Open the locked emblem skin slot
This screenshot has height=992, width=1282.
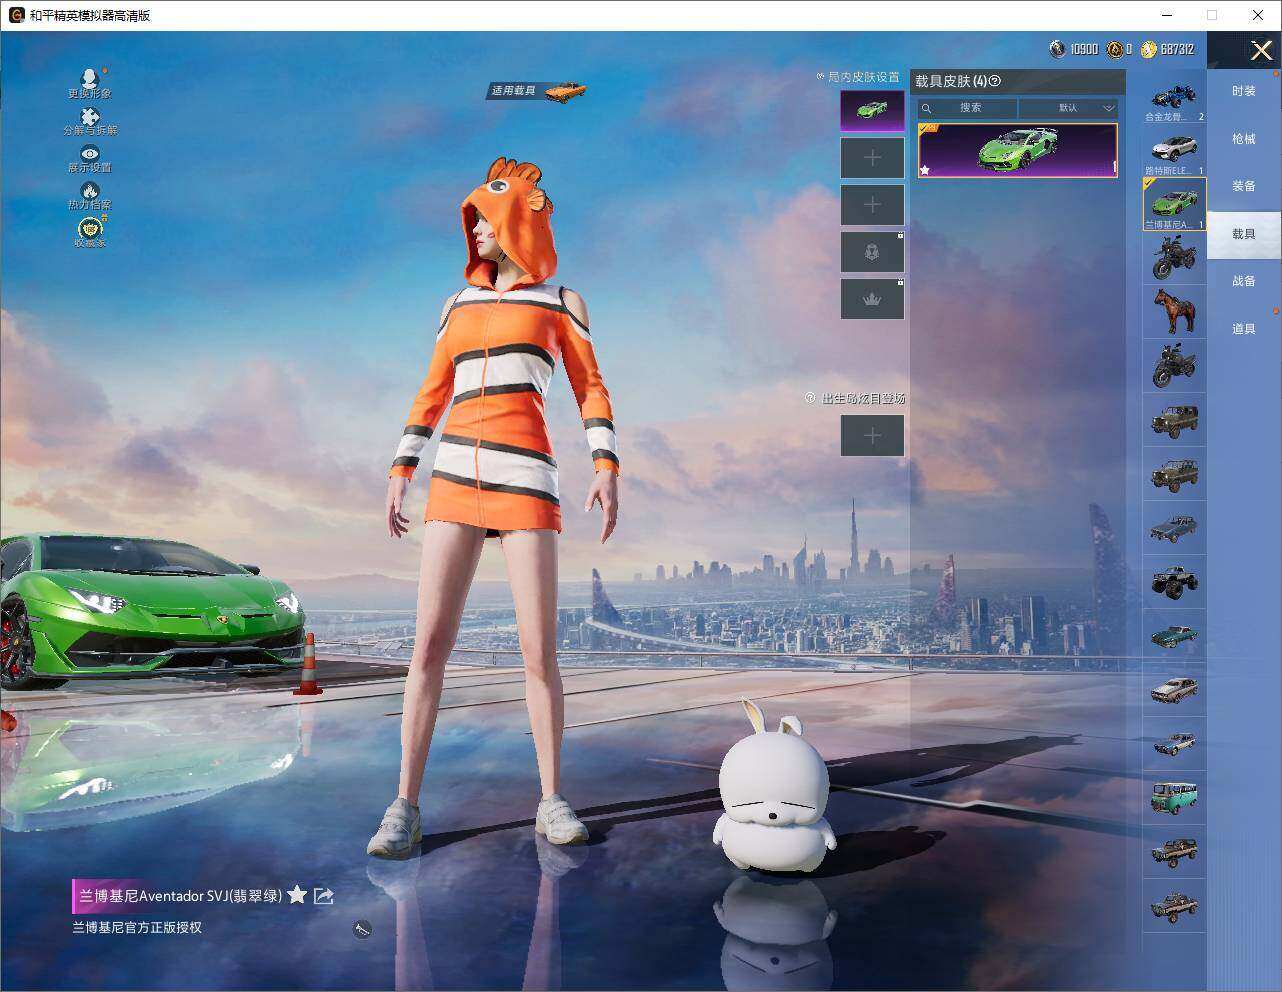pos(872,252)
